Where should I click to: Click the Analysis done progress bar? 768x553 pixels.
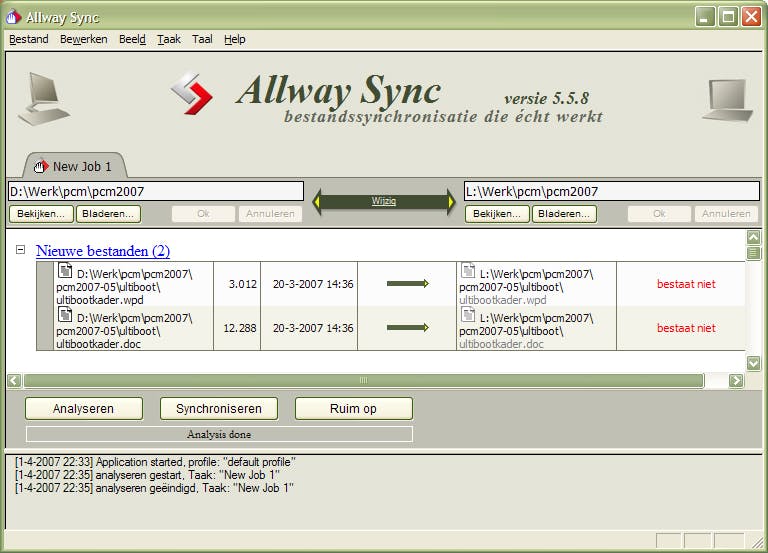219,434
